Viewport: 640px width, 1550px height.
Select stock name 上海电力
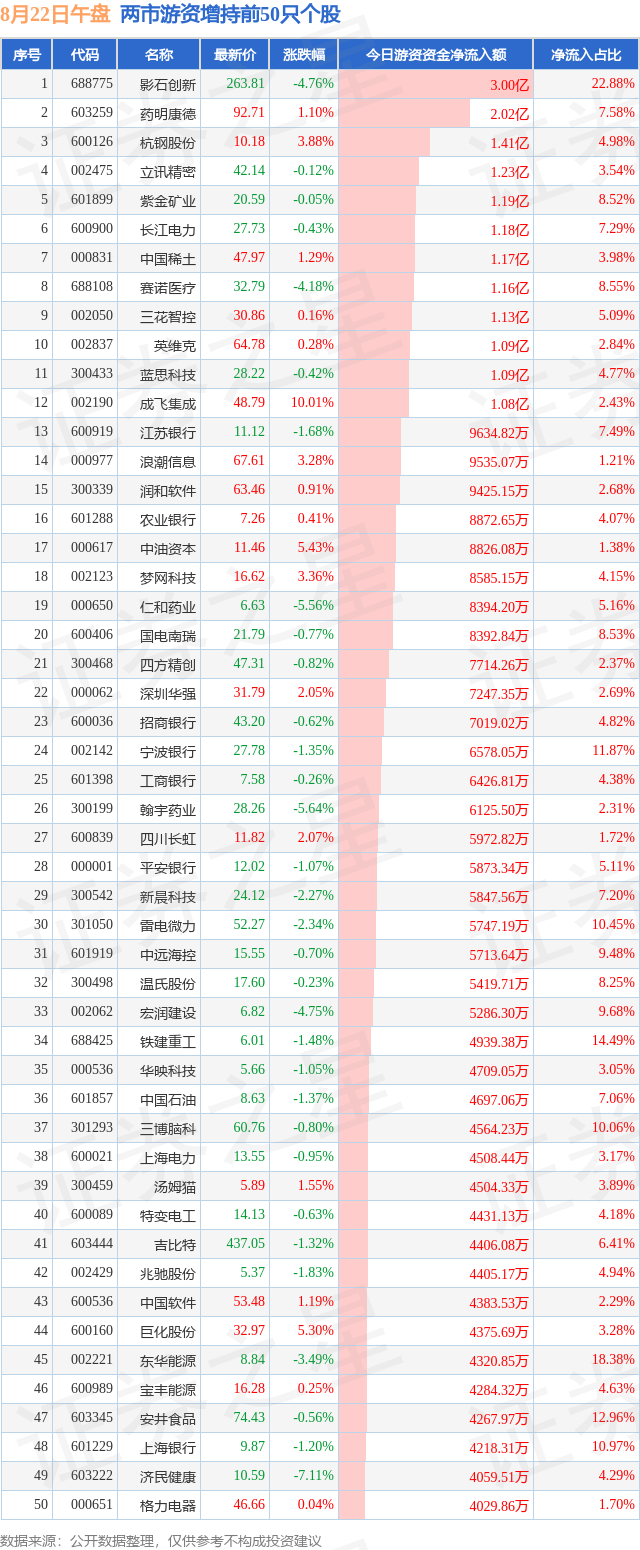[x=168, y=1158]
